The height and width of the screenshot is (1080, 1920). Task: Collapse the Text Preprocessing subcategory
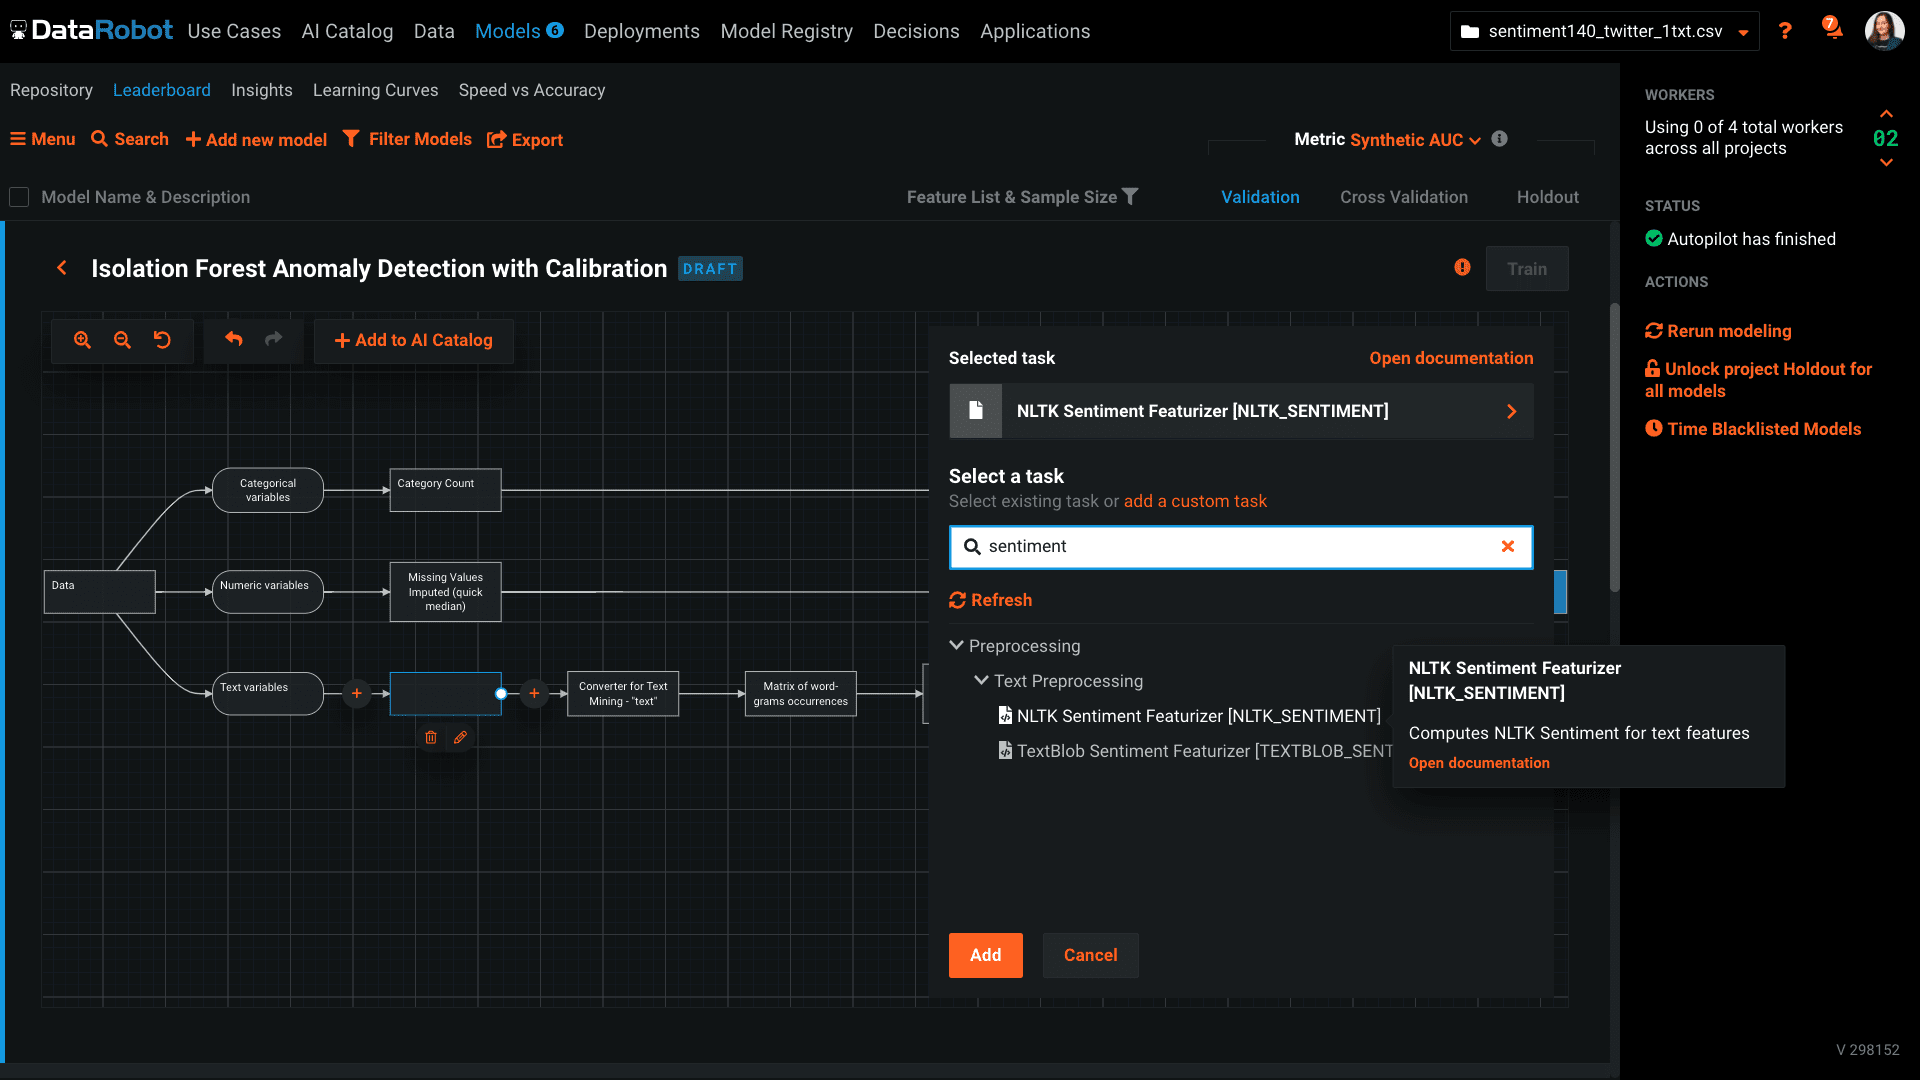(982, 681)
